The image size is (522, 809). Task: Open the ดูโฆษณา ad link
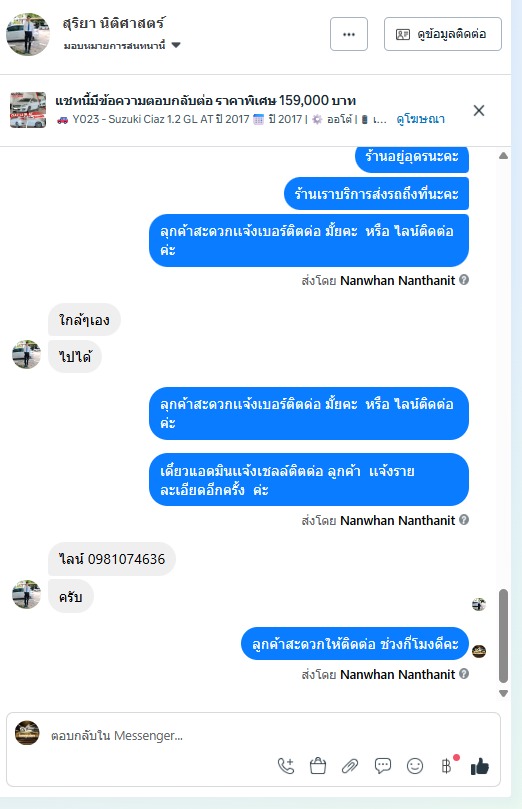point(420,119)
